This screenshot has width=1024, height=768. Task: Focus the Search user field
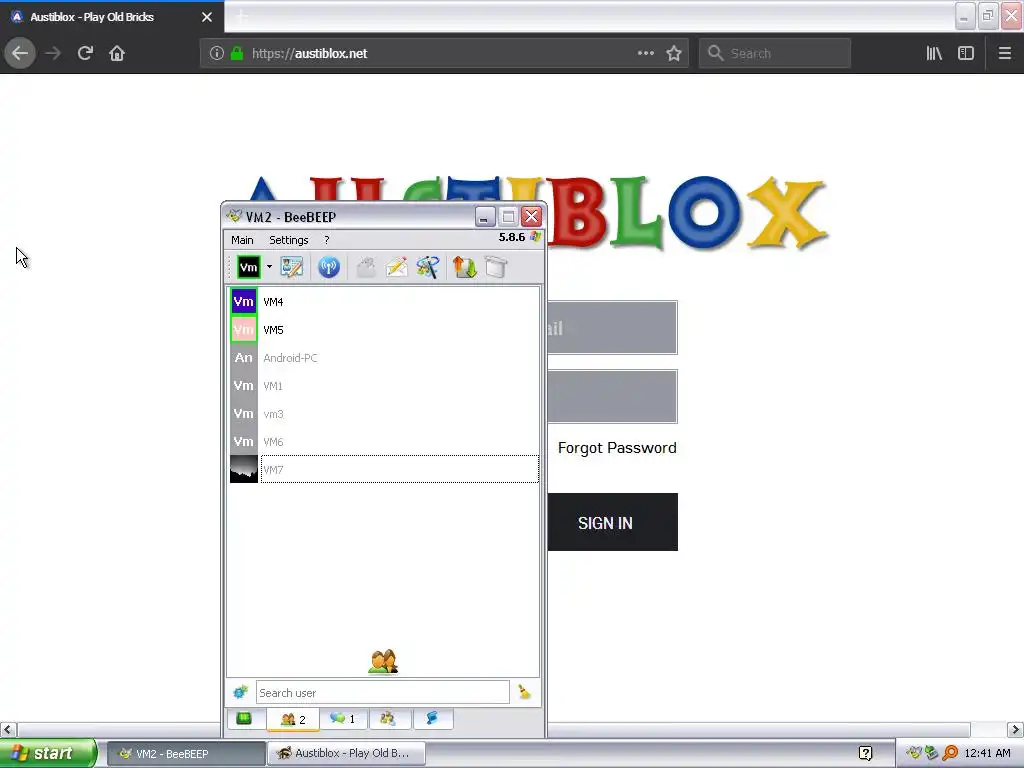pos(382,693)
